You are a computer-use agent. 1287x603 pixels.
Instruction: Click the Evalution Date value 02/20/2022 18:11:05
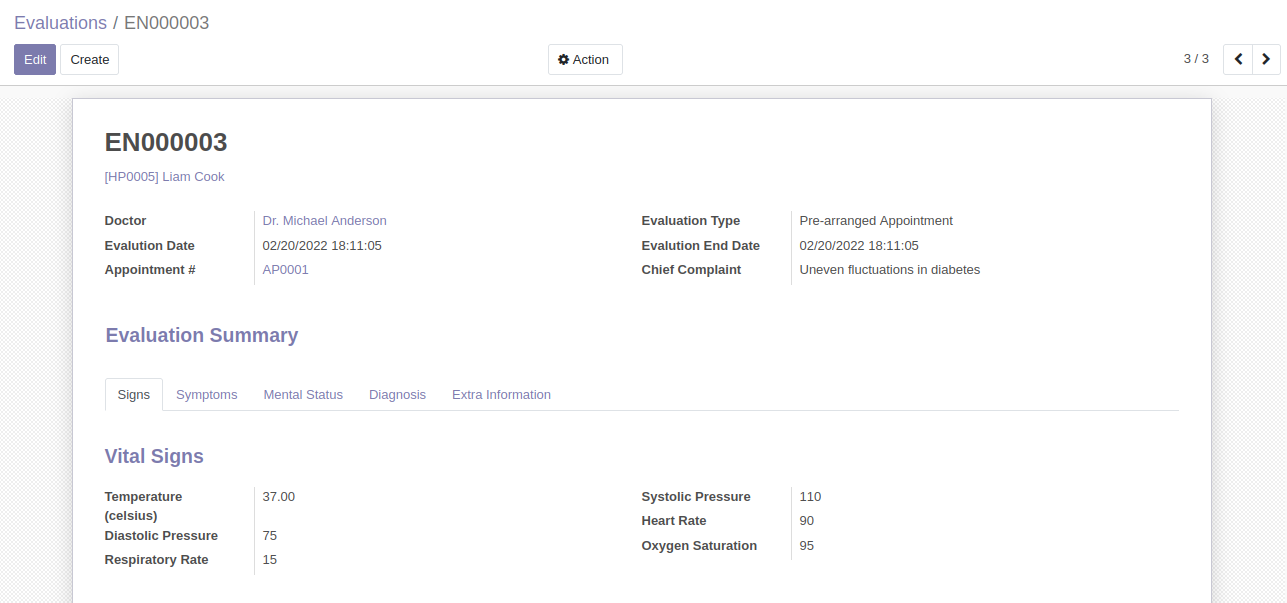pos(322,246)
